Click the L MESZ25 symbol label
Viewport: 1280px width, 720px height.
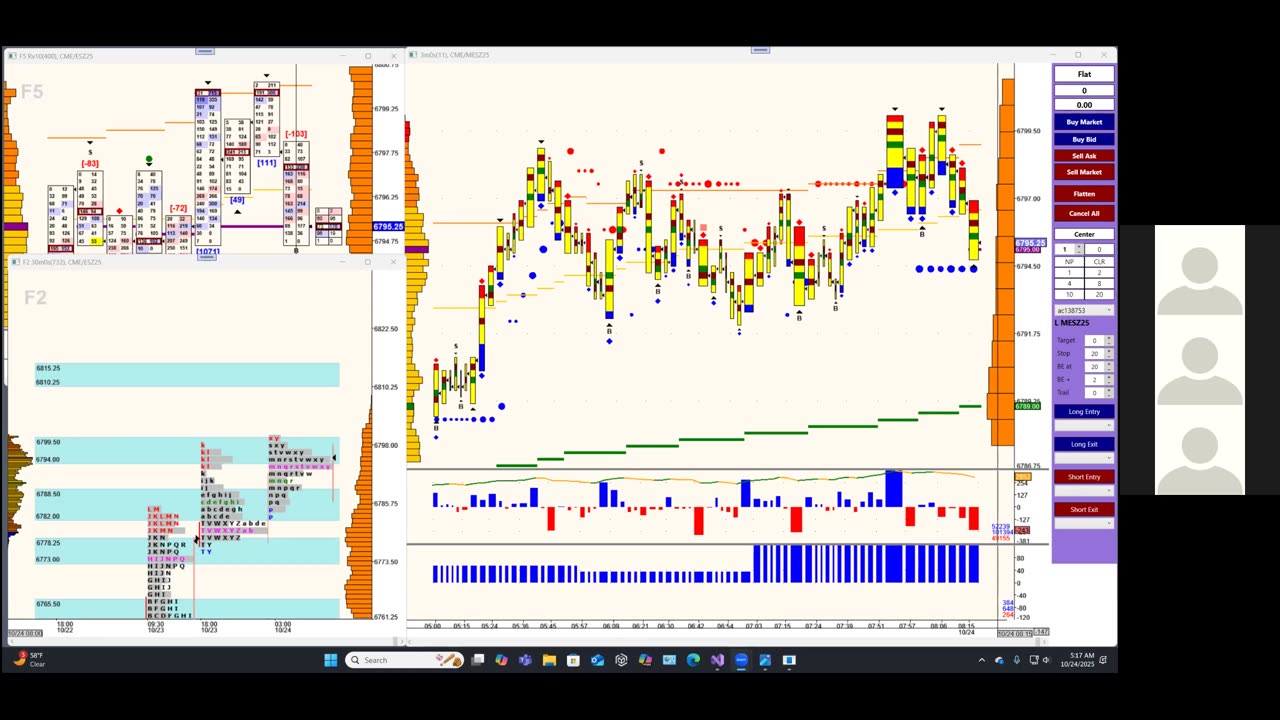[x=1074, y=323]
